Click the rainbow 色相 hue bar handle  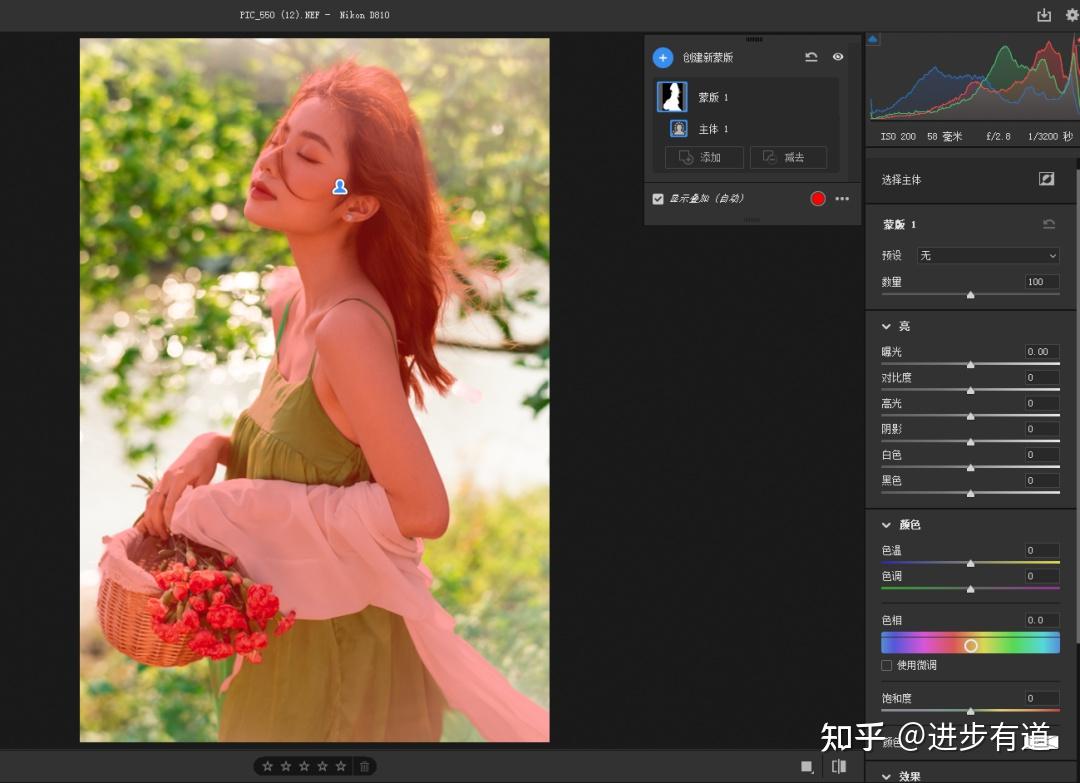pyautogui.click(x=970, y=645)
